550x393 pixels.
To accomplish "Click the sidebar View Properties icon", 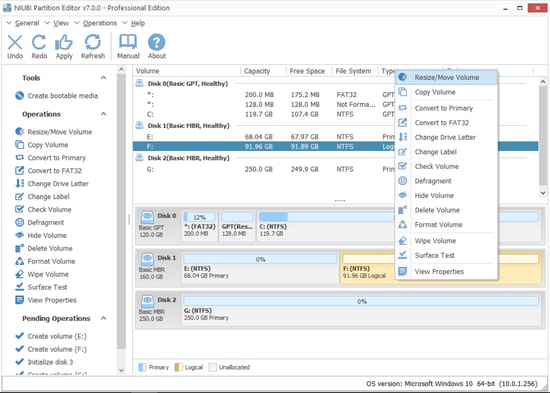I will point(20,300).
